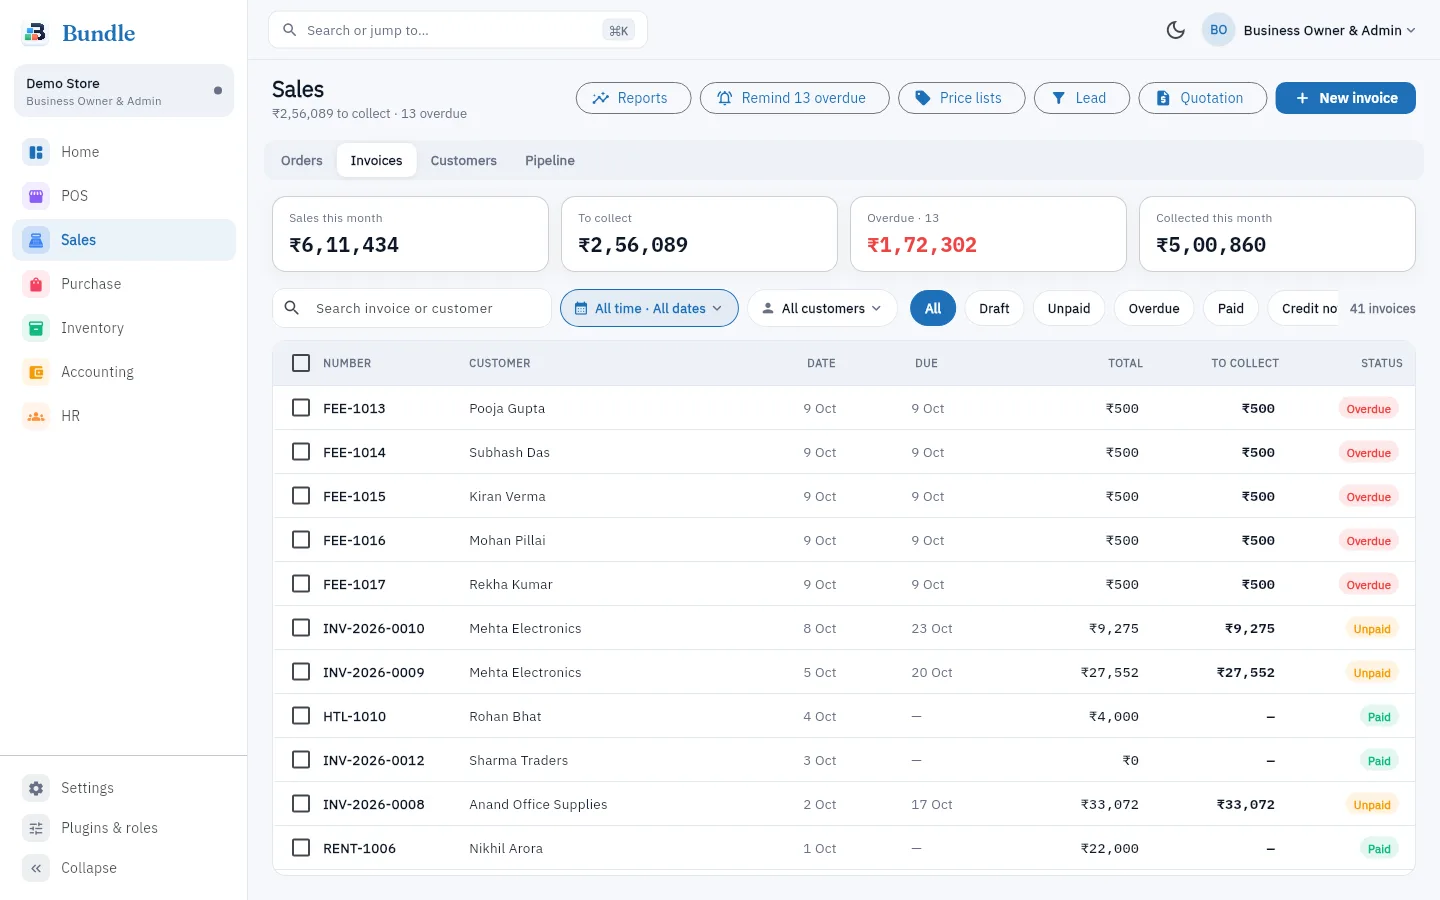
Task: Check the FEE-1017 invoice checkbox
Action: coord(301,584)
